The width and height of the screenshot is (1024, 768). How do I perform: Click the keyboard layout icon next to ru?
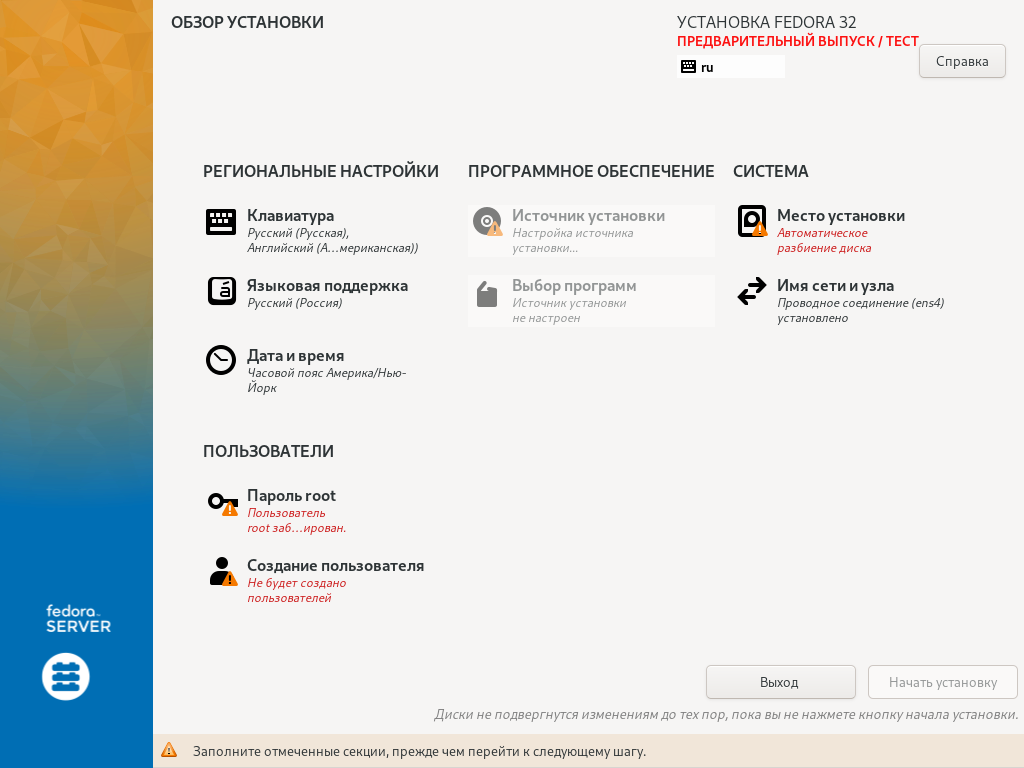(x=688, y=67)
